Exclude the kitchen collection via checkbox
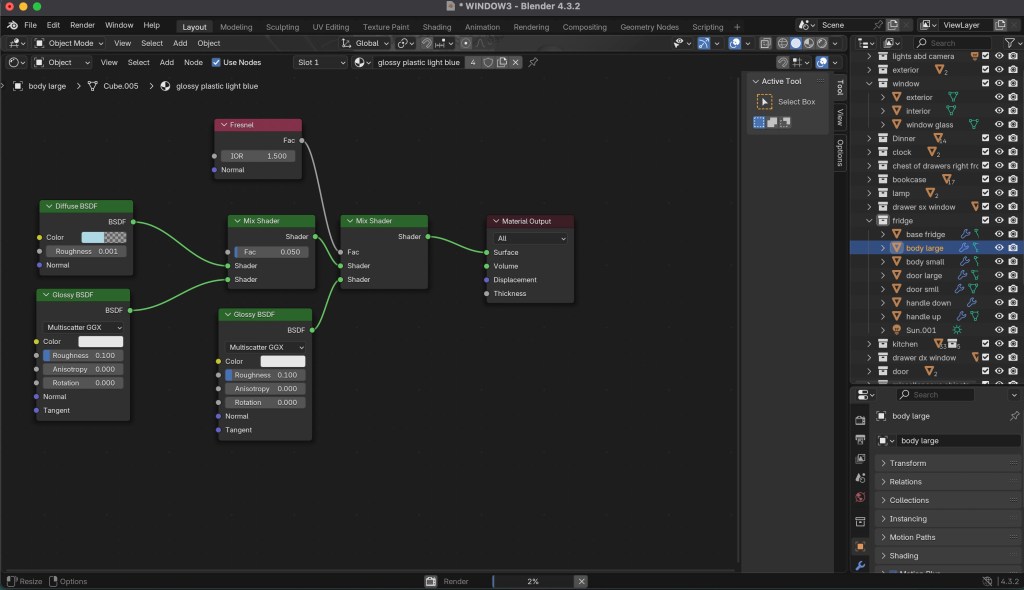1024x590 pixels. pyautogui.click(x=985, y=344)
